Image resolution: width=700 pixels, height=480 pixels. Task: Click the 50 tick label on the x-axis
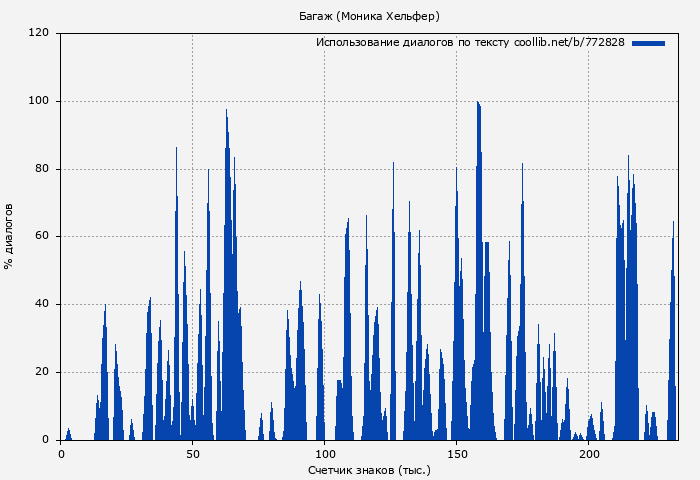(x=193, y=454)
